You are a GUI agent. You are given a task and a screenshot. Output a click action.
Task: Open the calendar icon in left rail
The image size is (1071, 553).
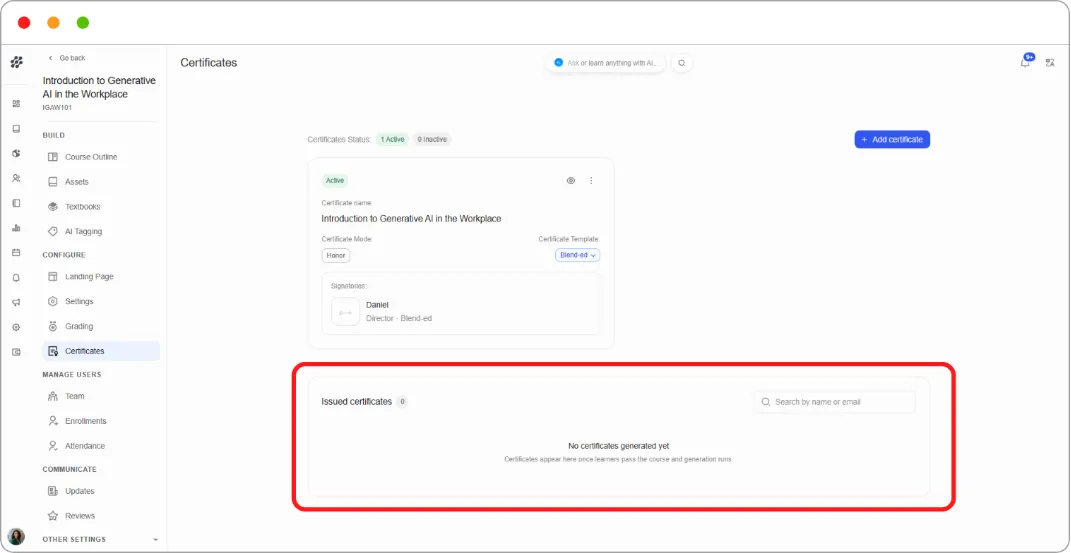coord(16,253)
